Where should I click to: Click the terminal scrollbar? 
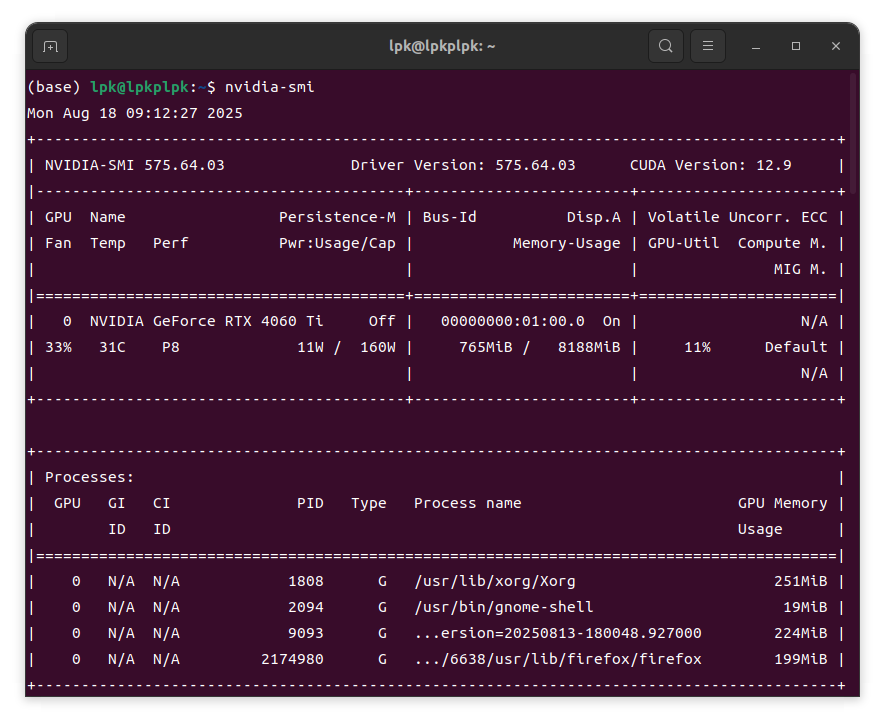[853, 134]
